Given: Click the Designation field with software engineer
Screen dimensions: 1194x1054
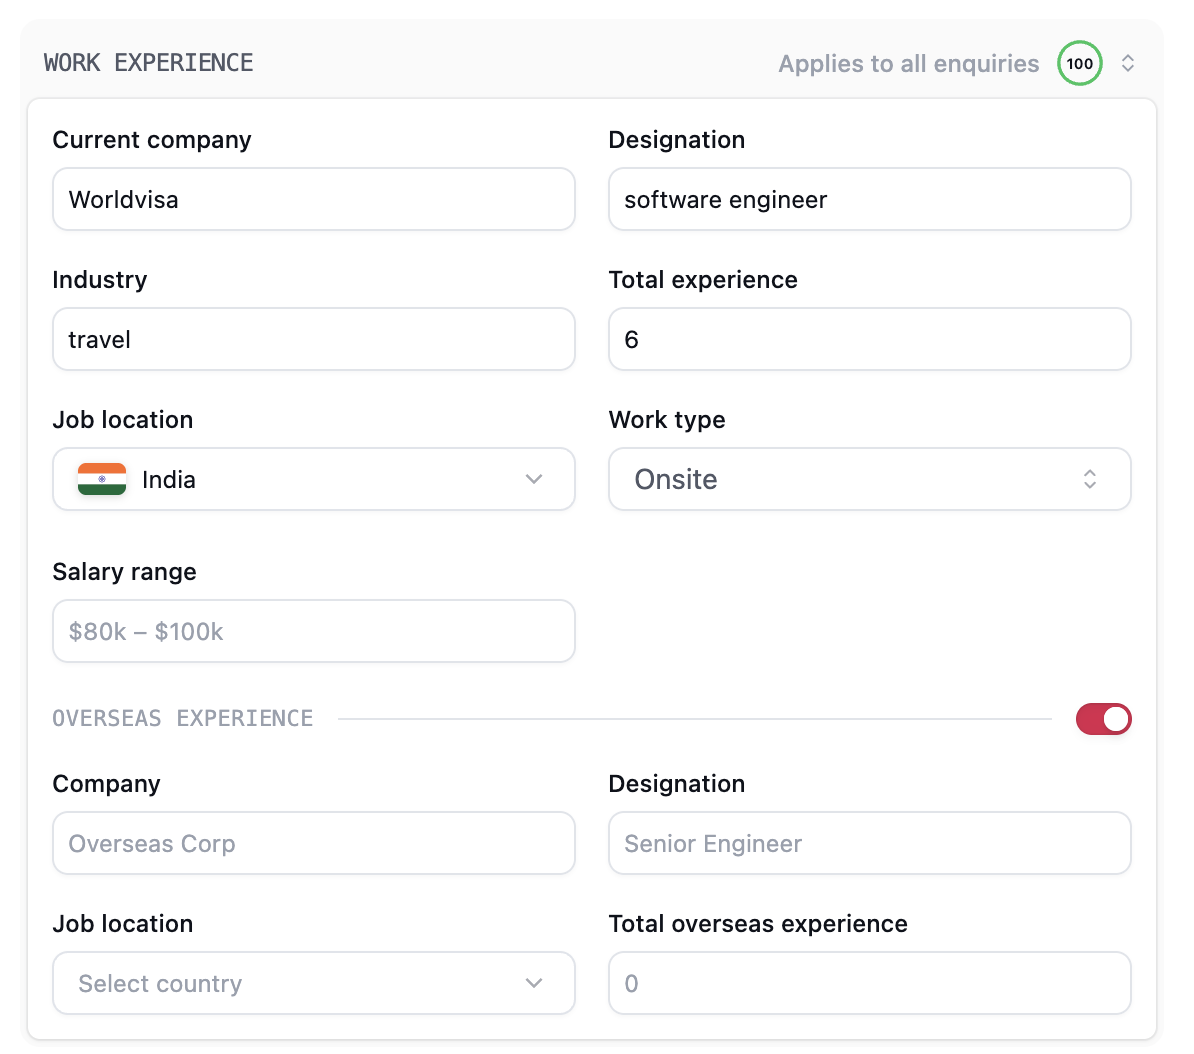Looking at the screenshot, I should [x=870, y=200].
